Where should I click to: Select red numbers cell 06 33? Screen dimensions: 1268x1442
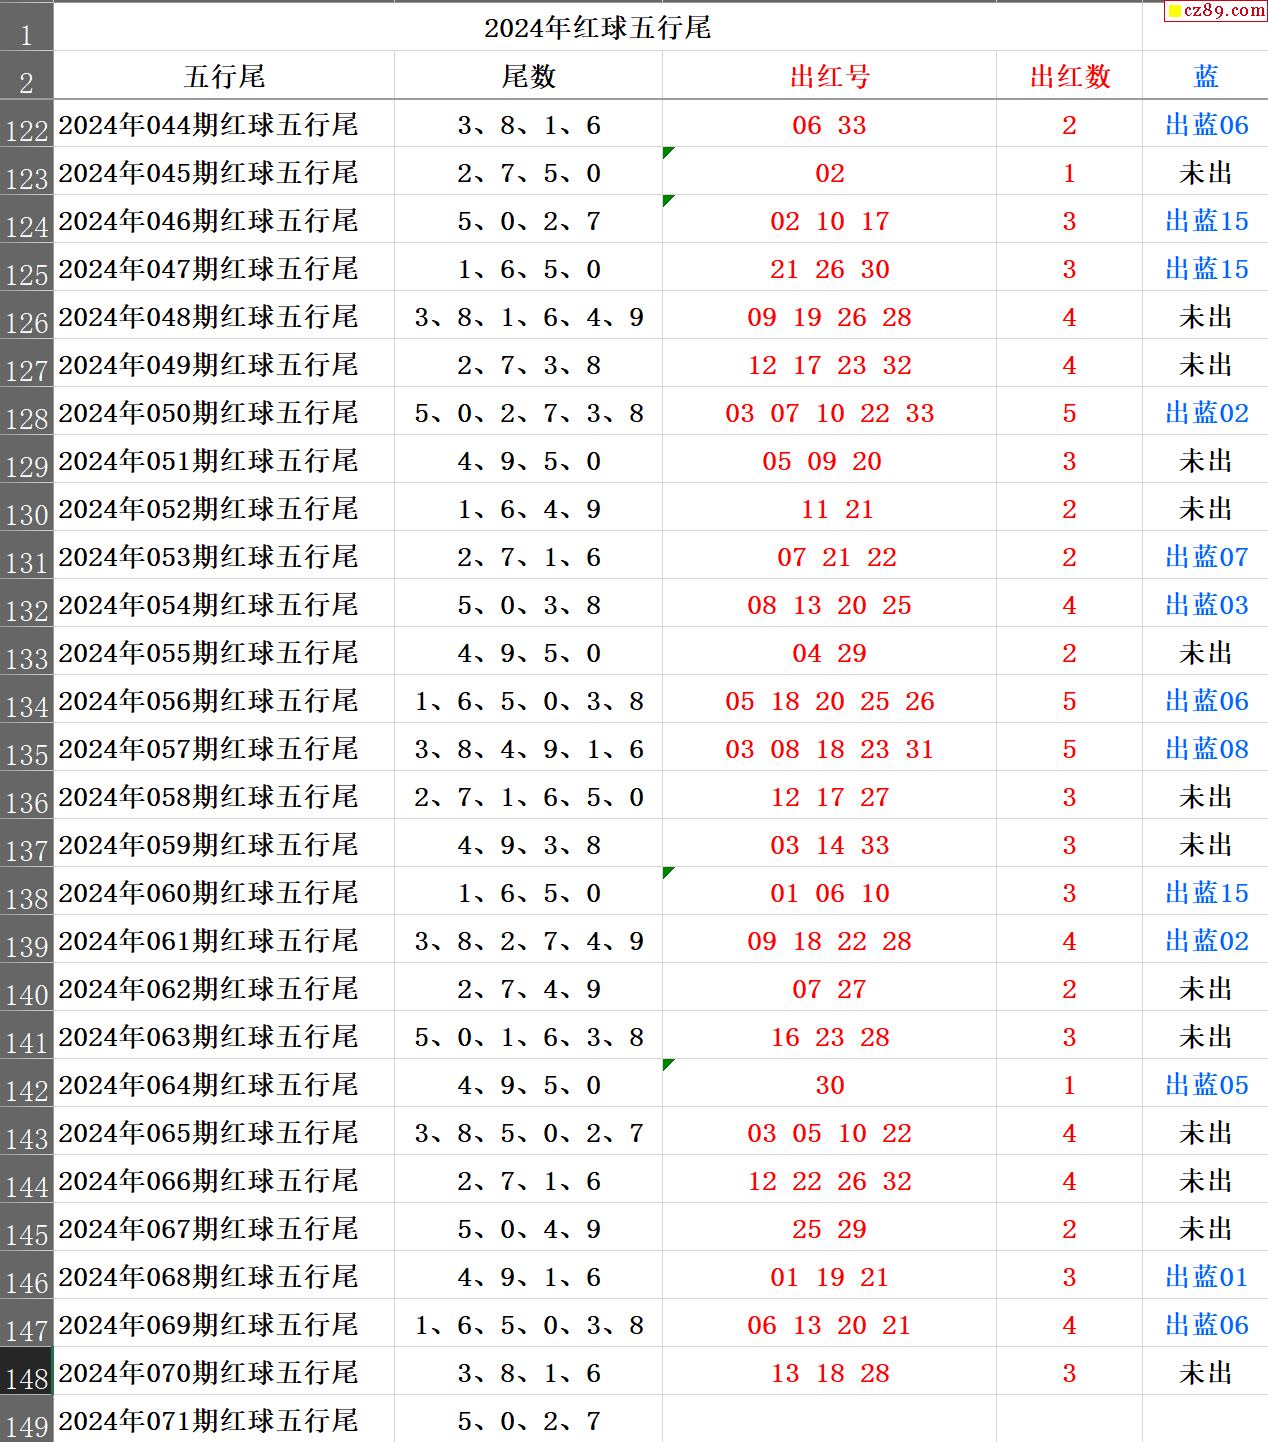tap(829, 124)
